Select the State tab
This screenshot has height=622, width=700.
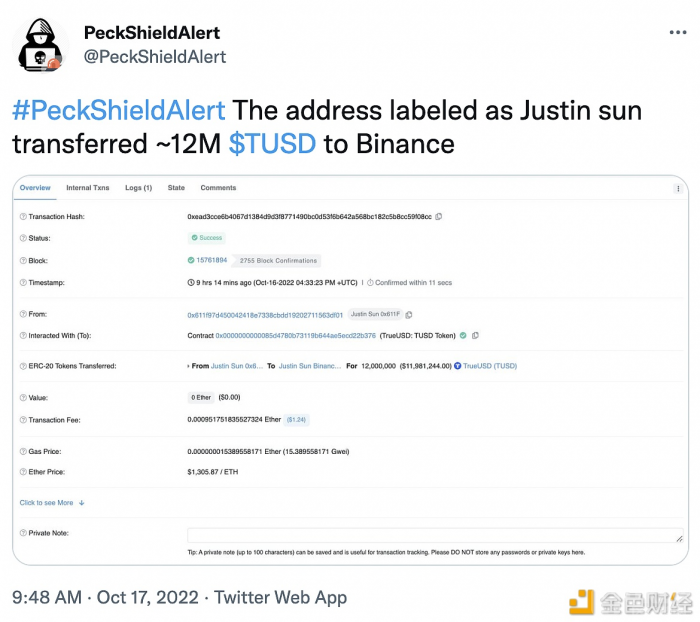tap(176, 188)
